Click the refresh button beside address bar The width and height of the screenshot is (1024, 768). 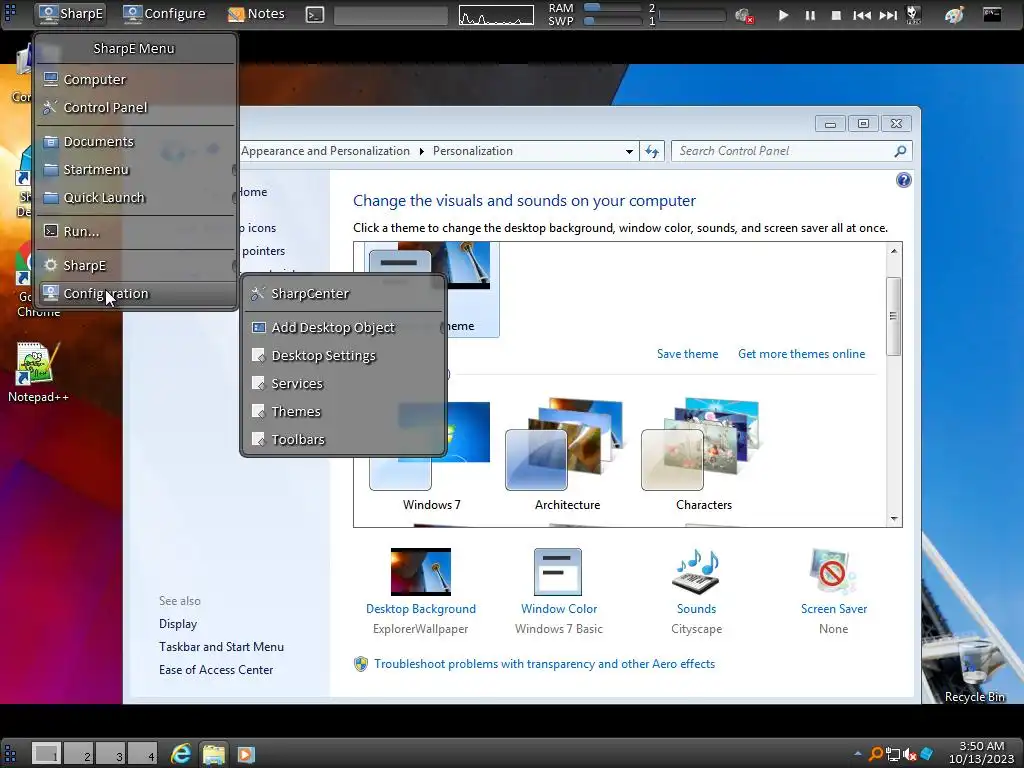pos(652,152)
